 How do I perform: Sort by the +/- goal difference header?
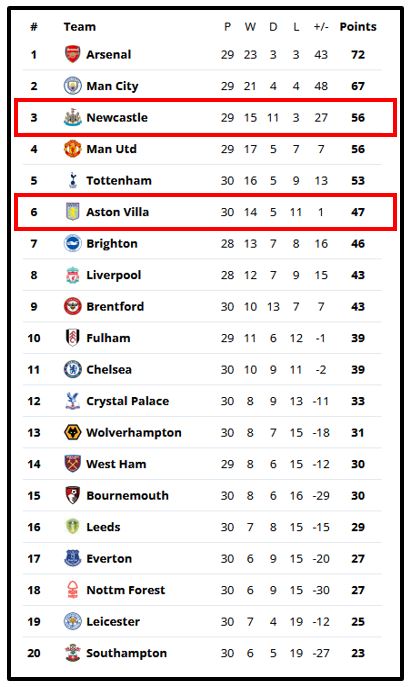click(x=321, y=27)
